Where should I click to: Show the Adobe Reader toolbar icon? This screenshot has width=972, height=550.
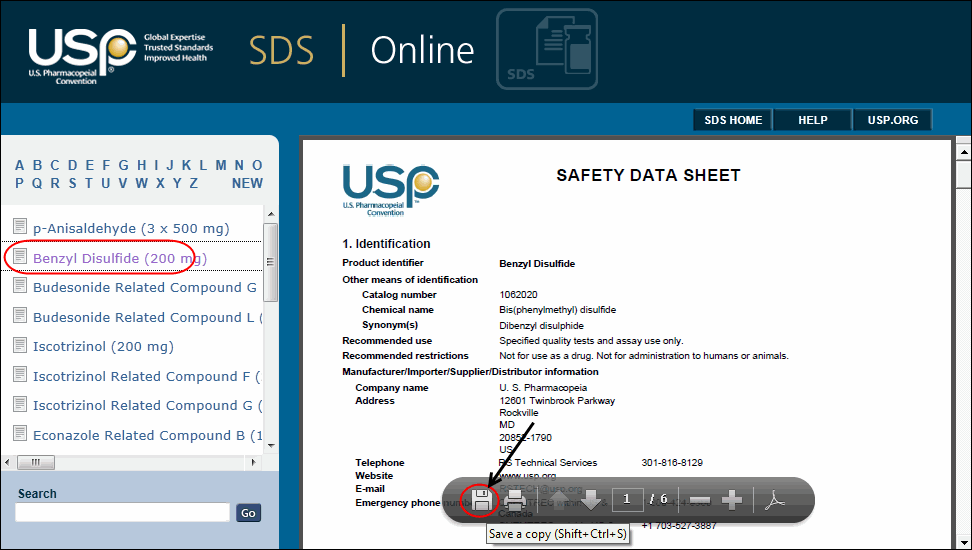[x=774, y=500]
